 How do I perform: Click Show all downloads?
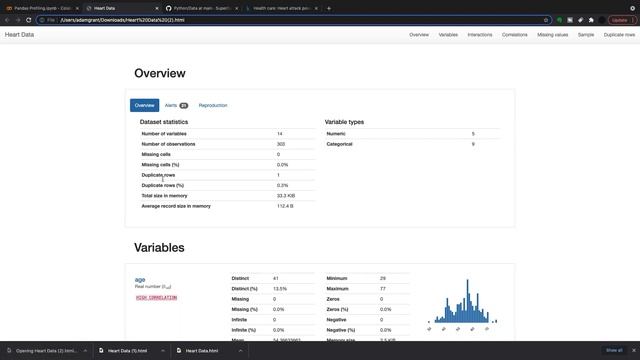click(x=614, y=350)
